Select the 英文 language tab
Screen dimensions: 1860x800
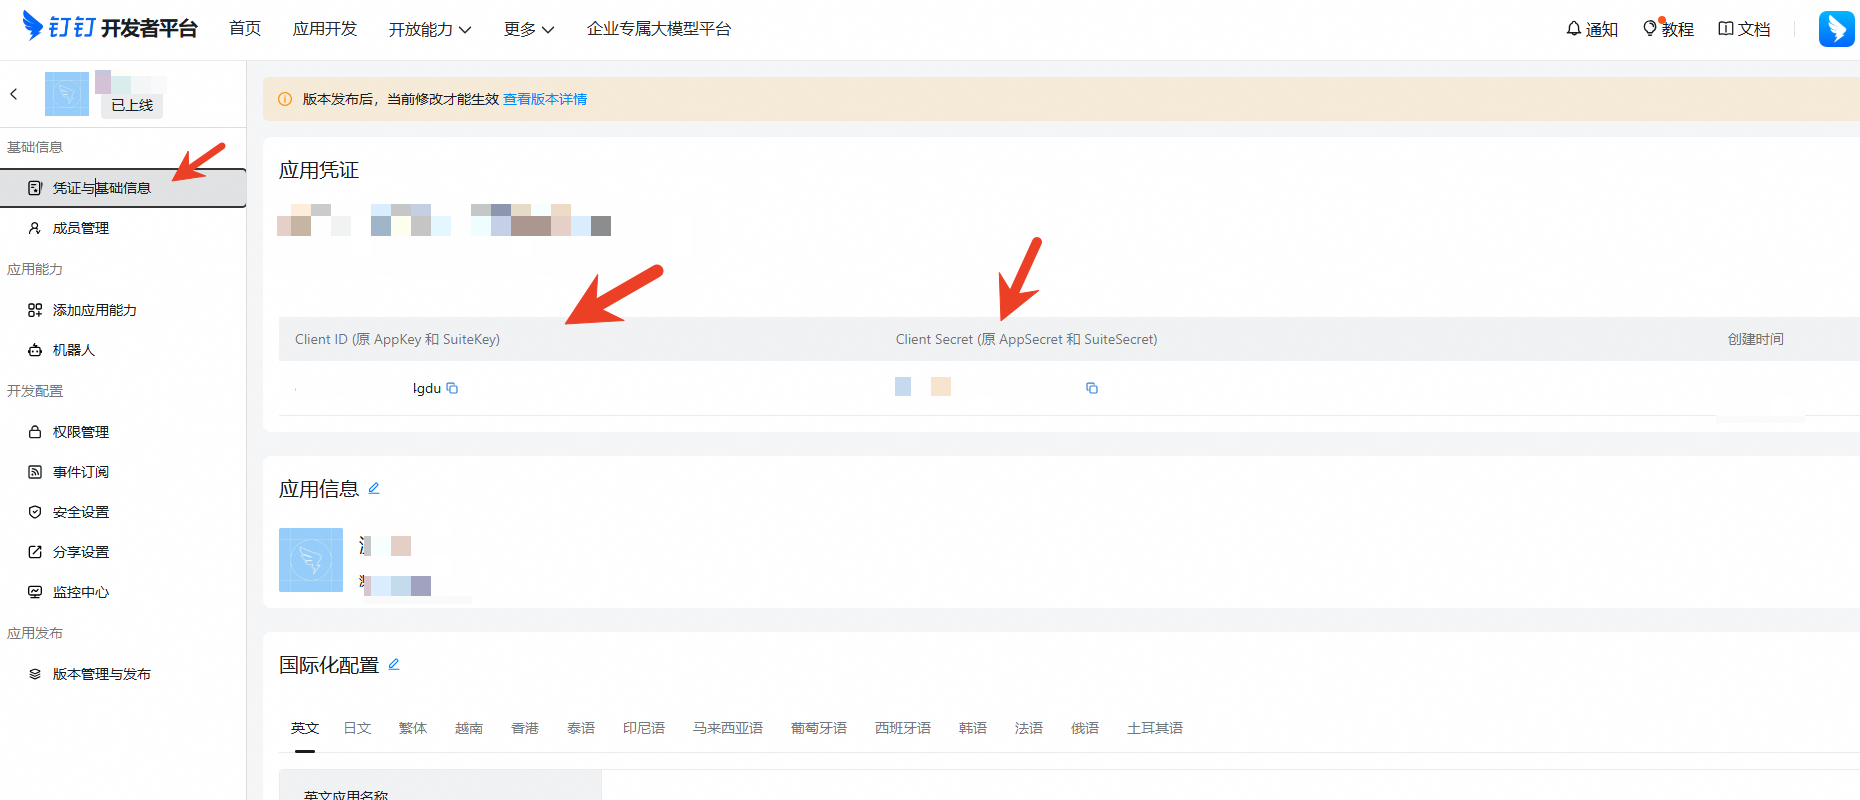305,728
